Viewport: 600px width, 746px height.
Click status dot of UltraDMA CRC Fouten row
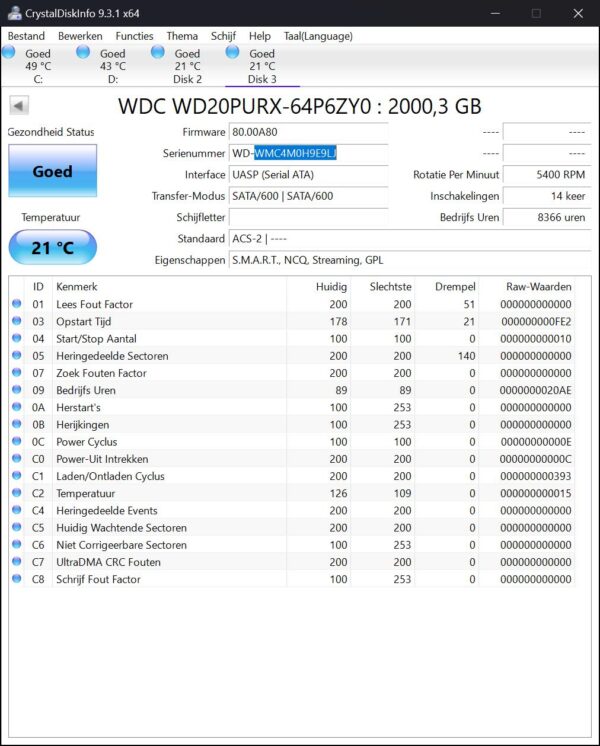17,561
